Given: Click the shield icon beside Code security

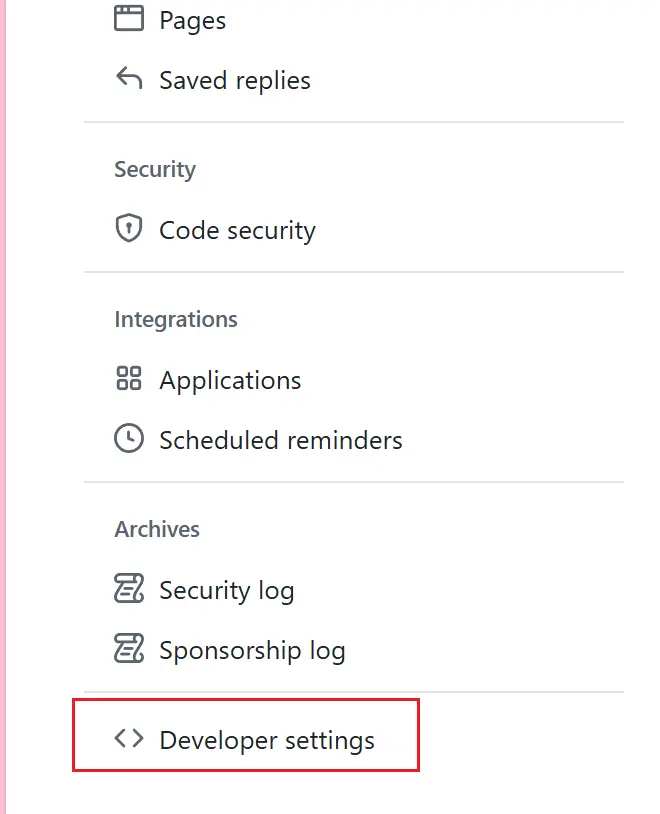Looking at the screenshot, I should (x=129, y=229).
